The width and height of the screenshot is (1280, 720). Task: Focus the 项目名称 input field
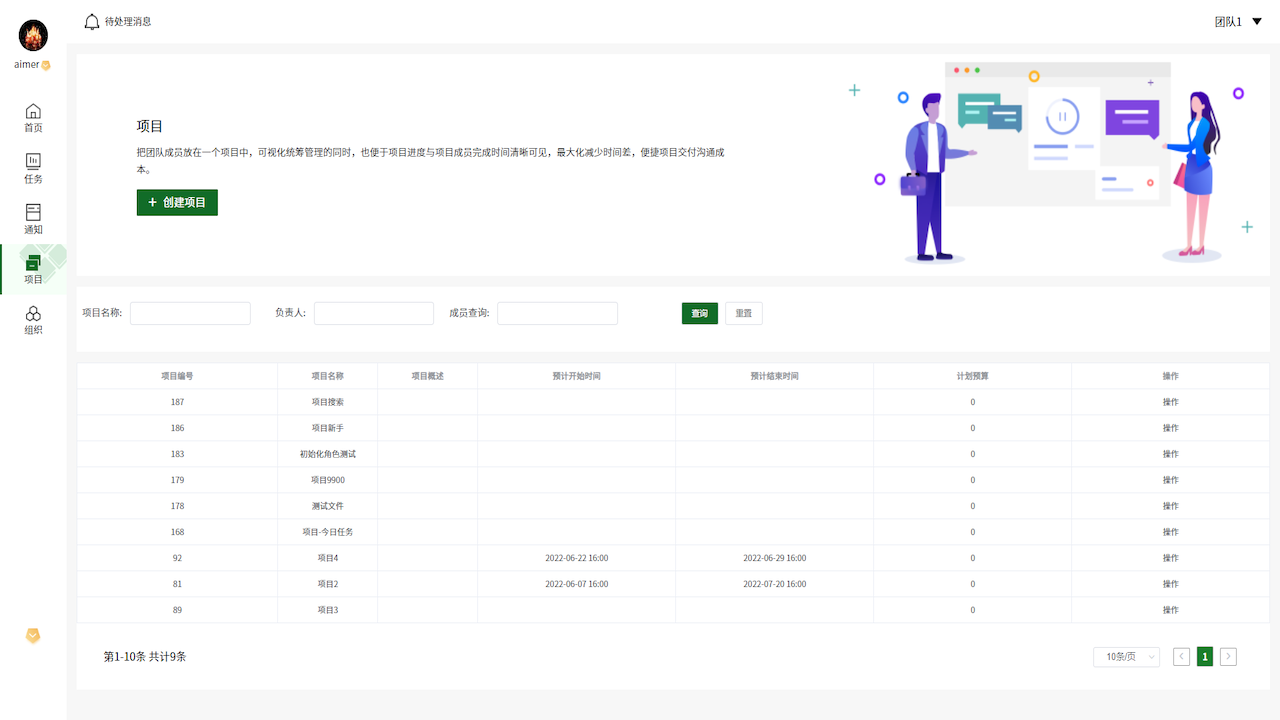(x=190, y=314)
